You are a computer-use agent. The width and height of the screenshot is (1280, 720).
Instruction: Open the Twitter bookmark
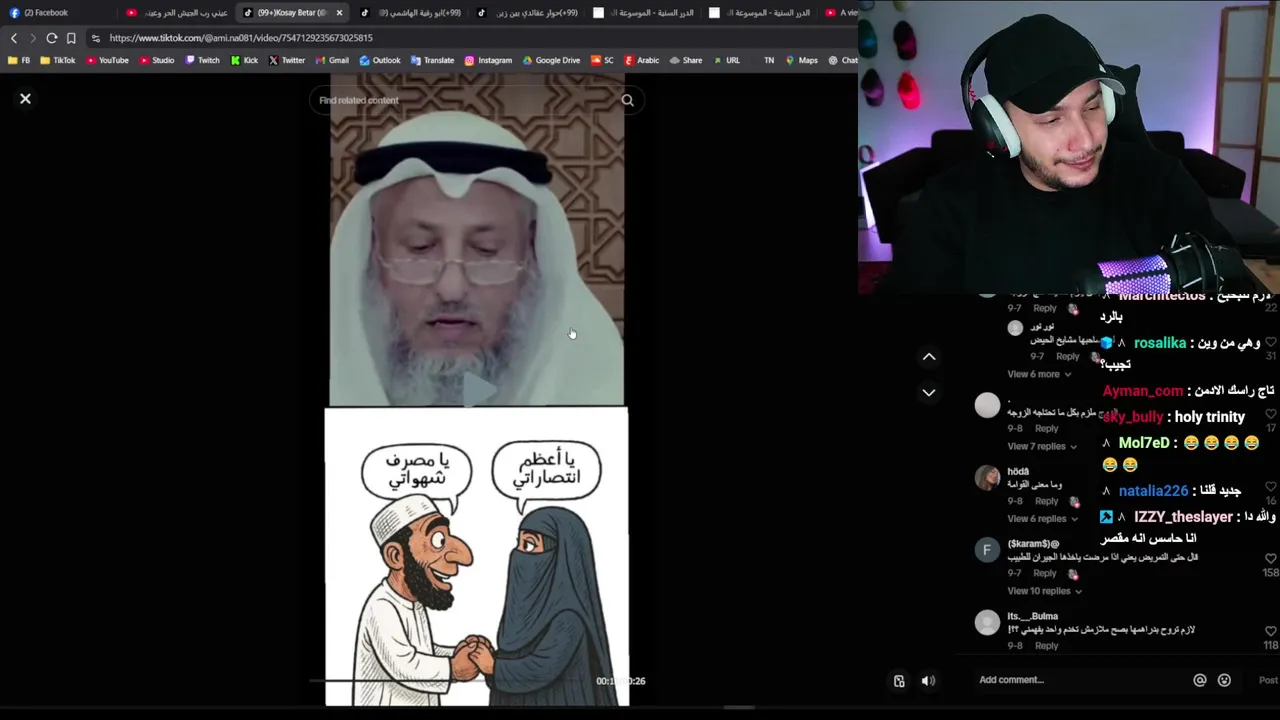pos(286,60)
